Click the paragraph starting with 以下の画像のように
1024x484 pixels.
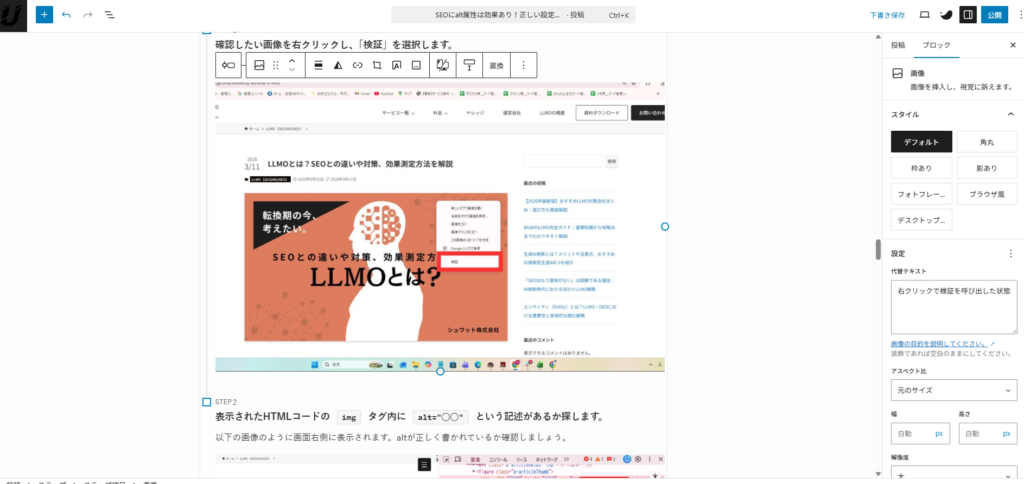[391, 436]
